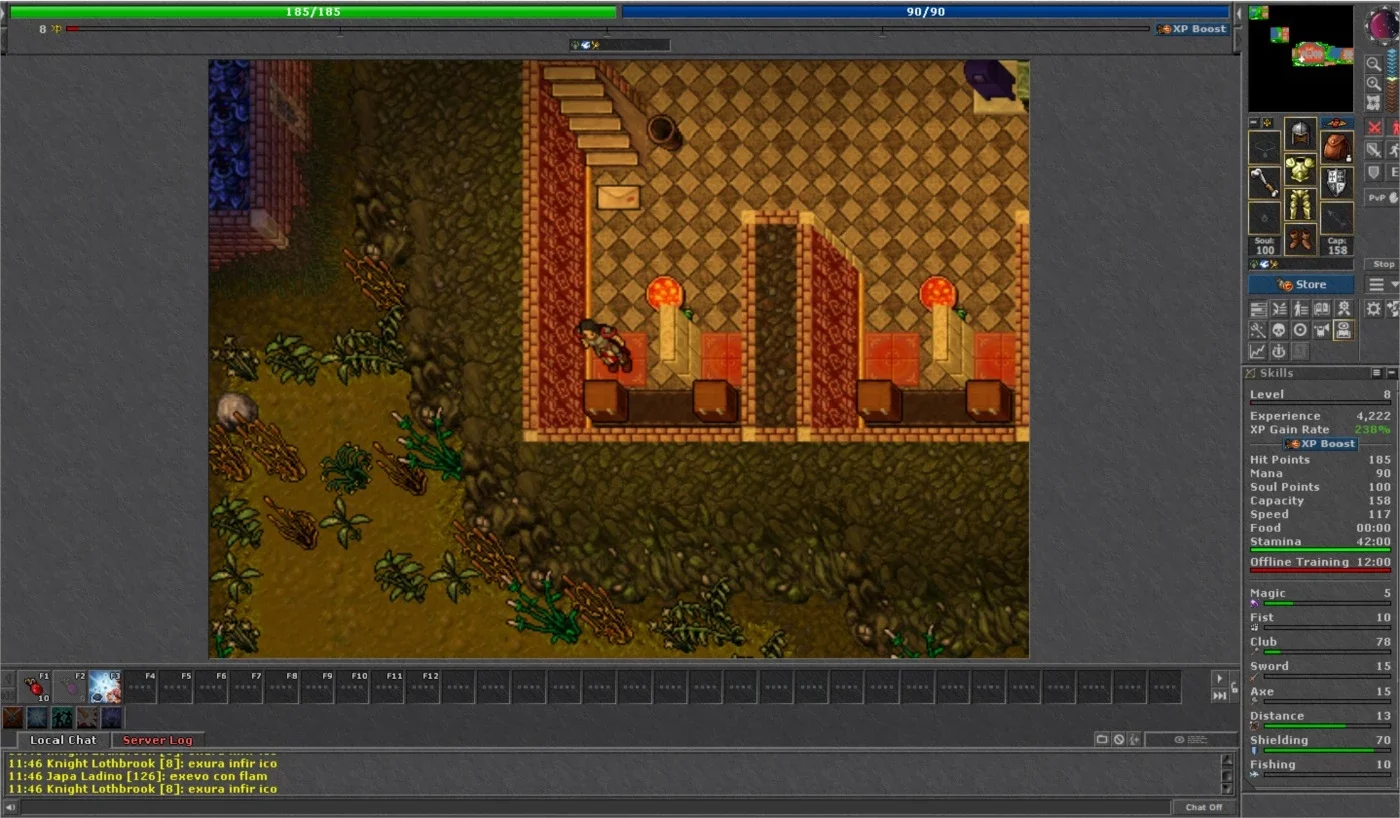1400x818 pixels.
Task: Click the F1 red potion hotkey slot
Action: tap(35, 687)
